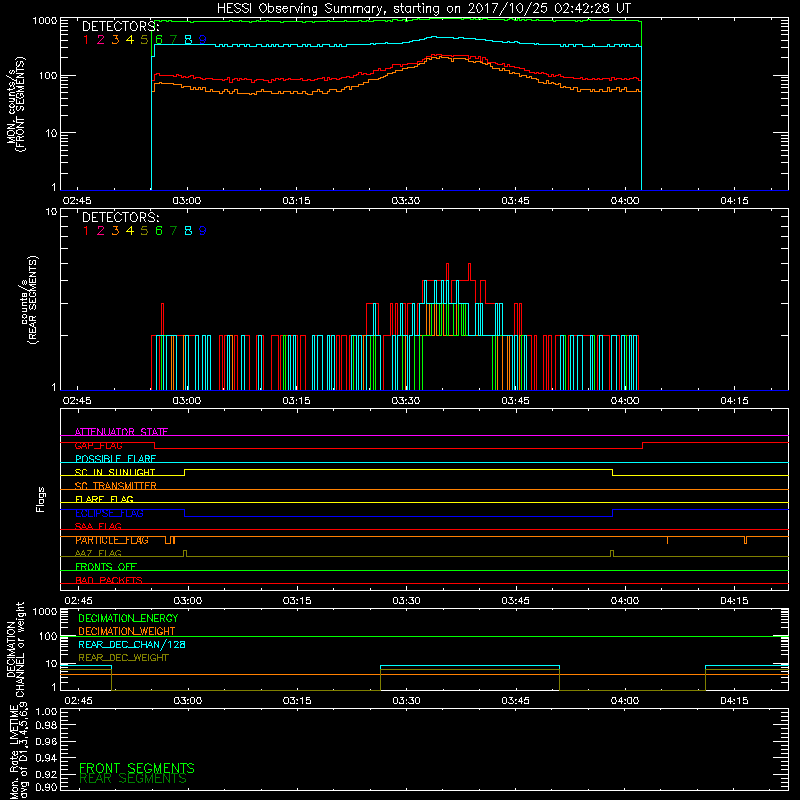This screenshot has width=800, height=800.
Task: Click the 03:30 time label under the front segments plot
Action: 406,201
